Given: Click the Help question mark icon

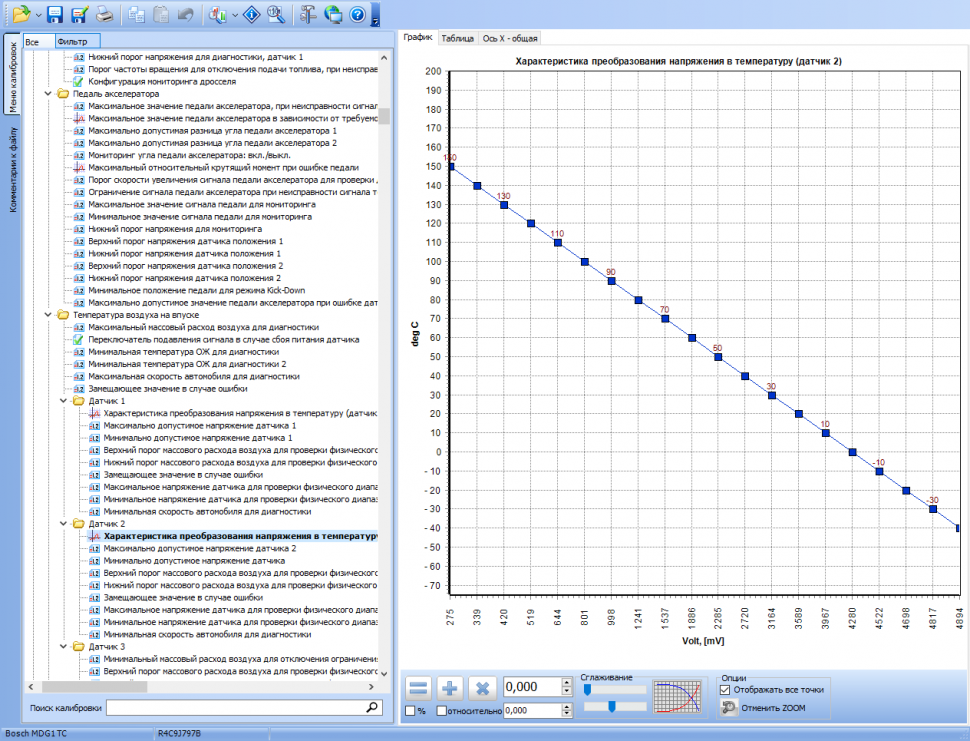Looking at the screenshot, I should click(x=357, y=14).
